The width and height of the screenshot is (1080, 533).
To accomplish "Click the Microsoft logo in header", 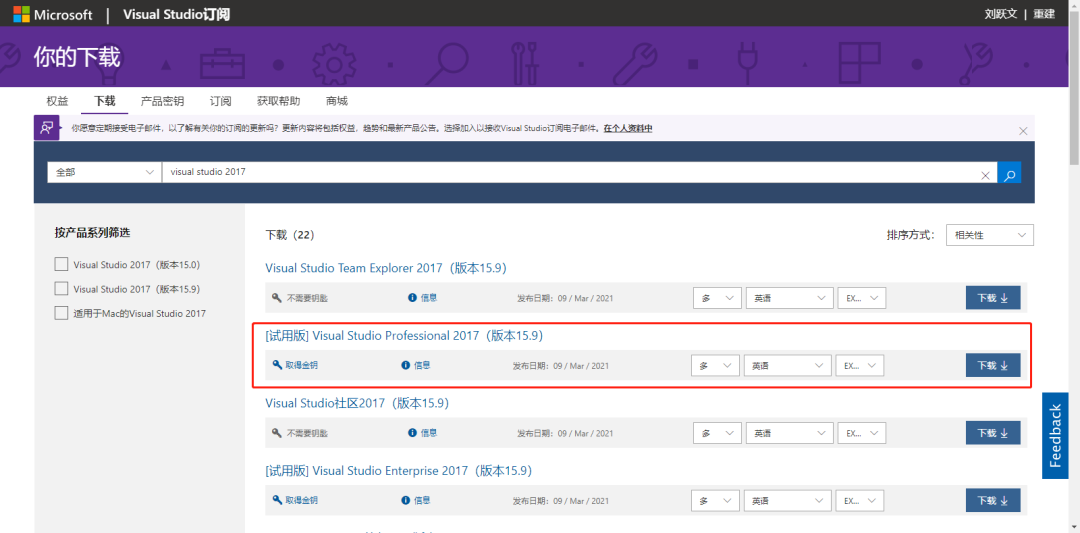I will (52, 14).
